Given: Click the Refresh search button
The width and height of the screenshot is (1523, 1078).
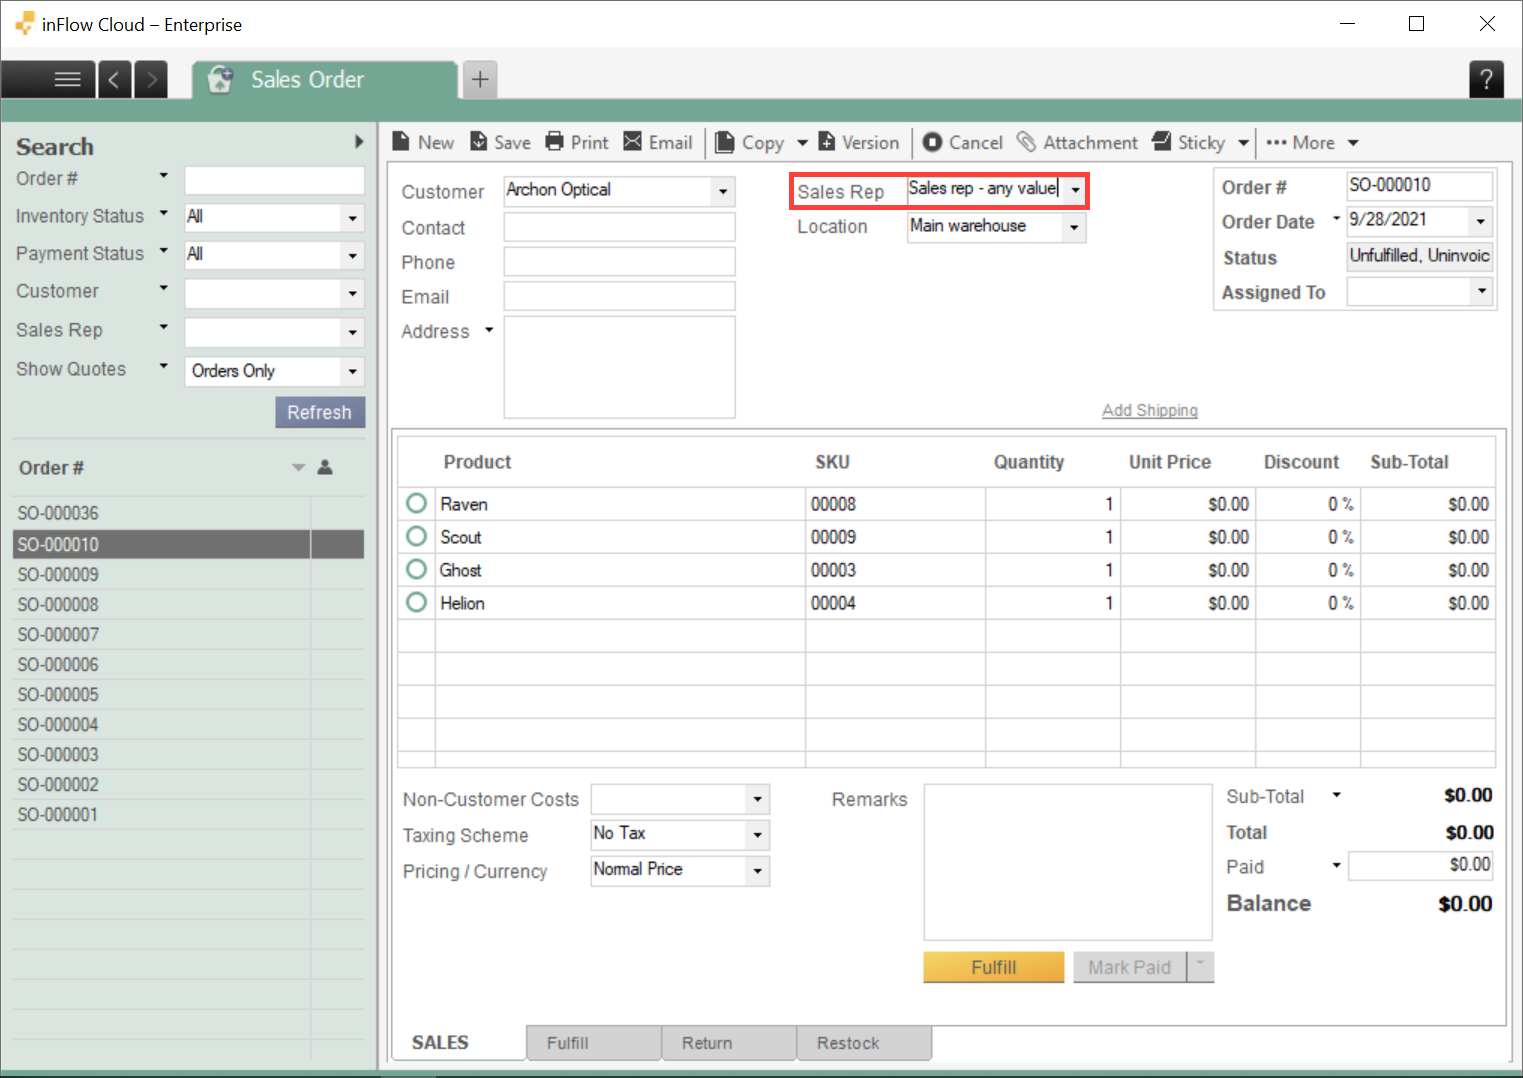Looking at the screenshot, I should coord(320,412).
